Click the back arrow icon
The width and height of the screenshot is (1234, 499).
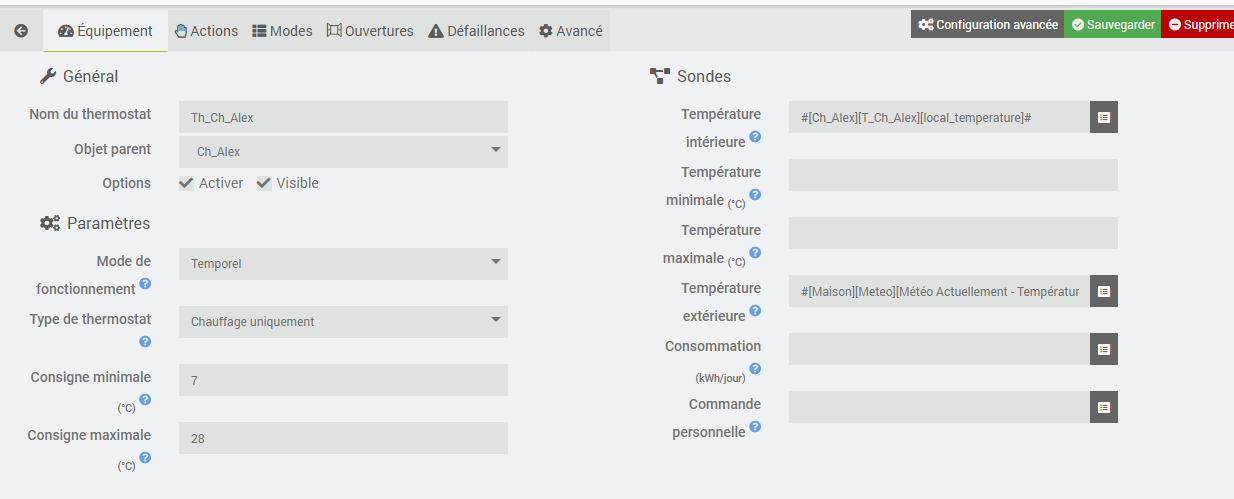[x=21, y=31]
